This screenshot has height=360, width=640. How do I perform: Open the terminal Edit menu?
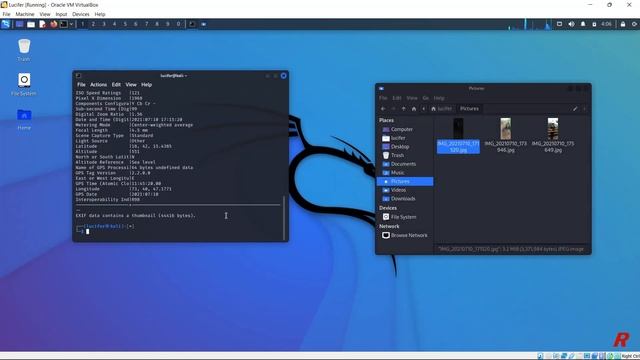116,84
